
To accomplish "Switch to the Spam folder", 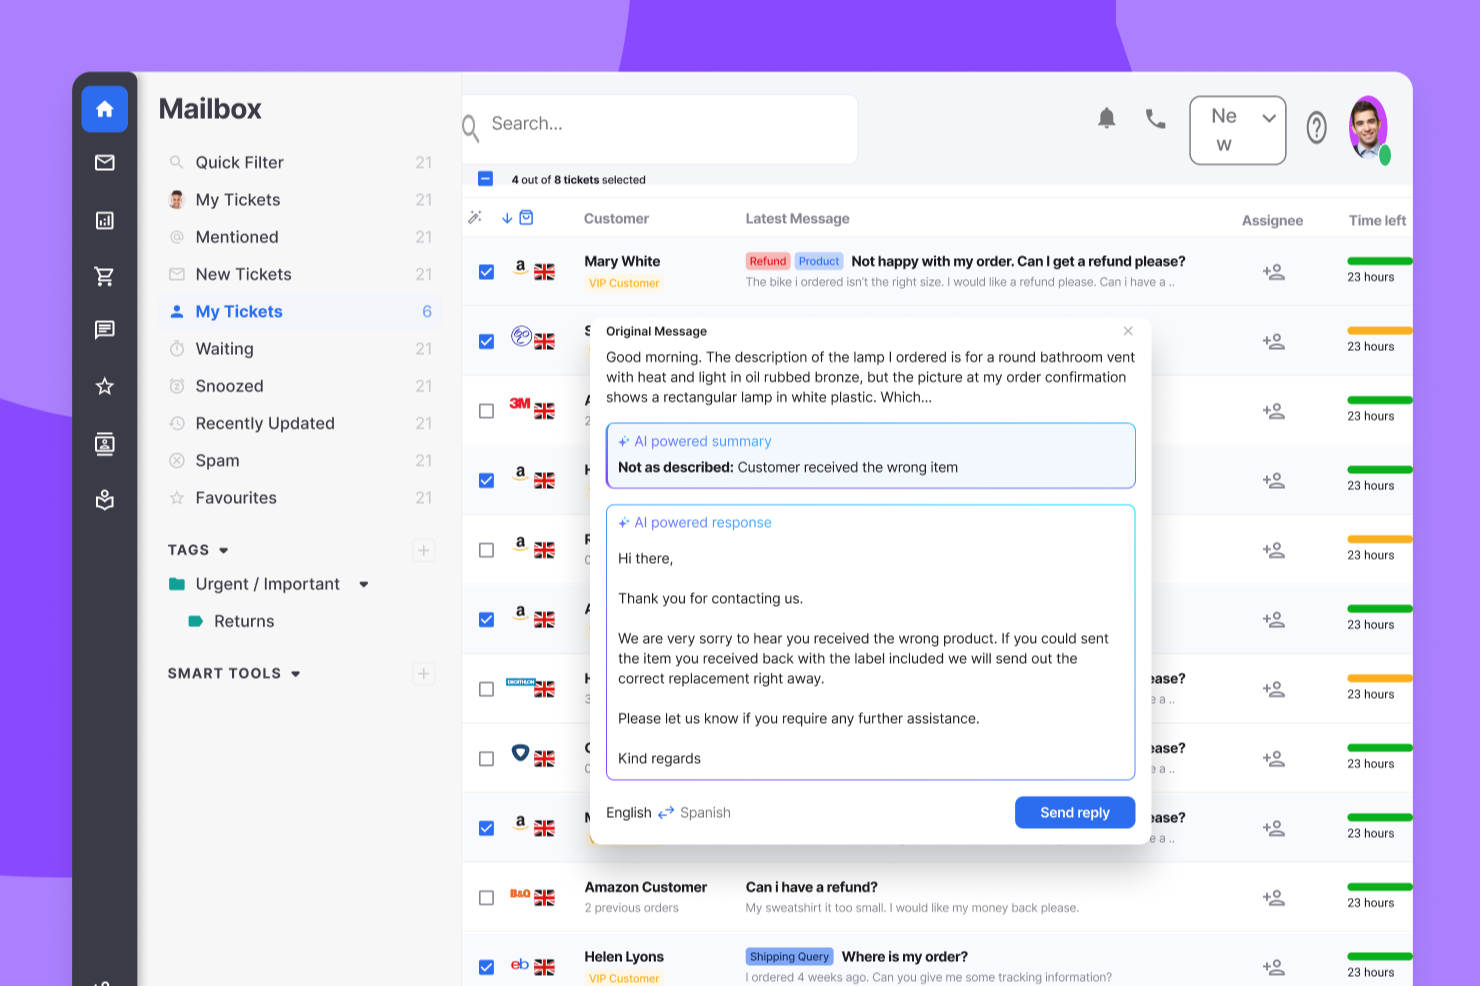I will (x=218, y=460).
